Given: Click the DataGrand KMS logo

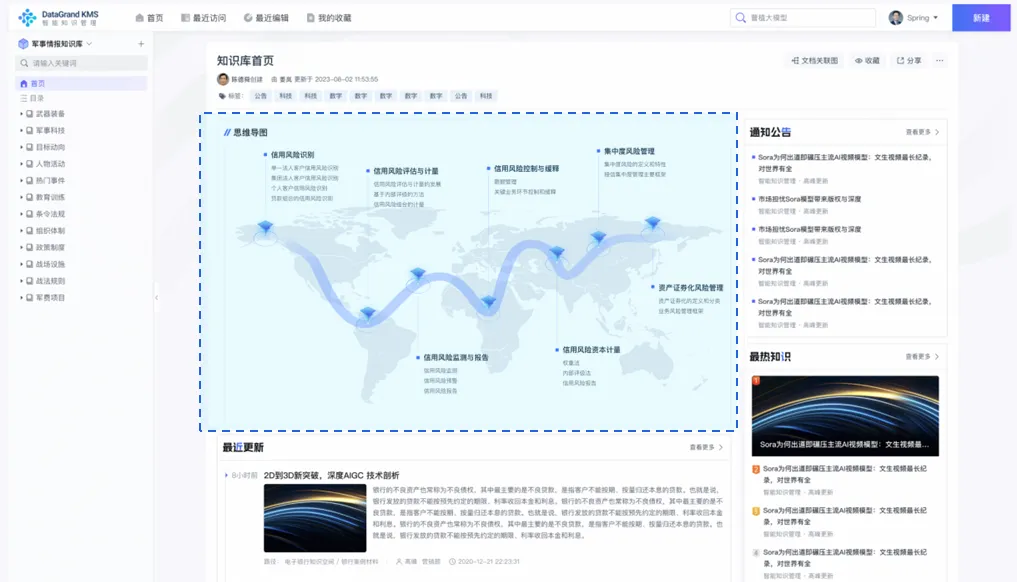Looking at the screenshot, I should [58, 17].
